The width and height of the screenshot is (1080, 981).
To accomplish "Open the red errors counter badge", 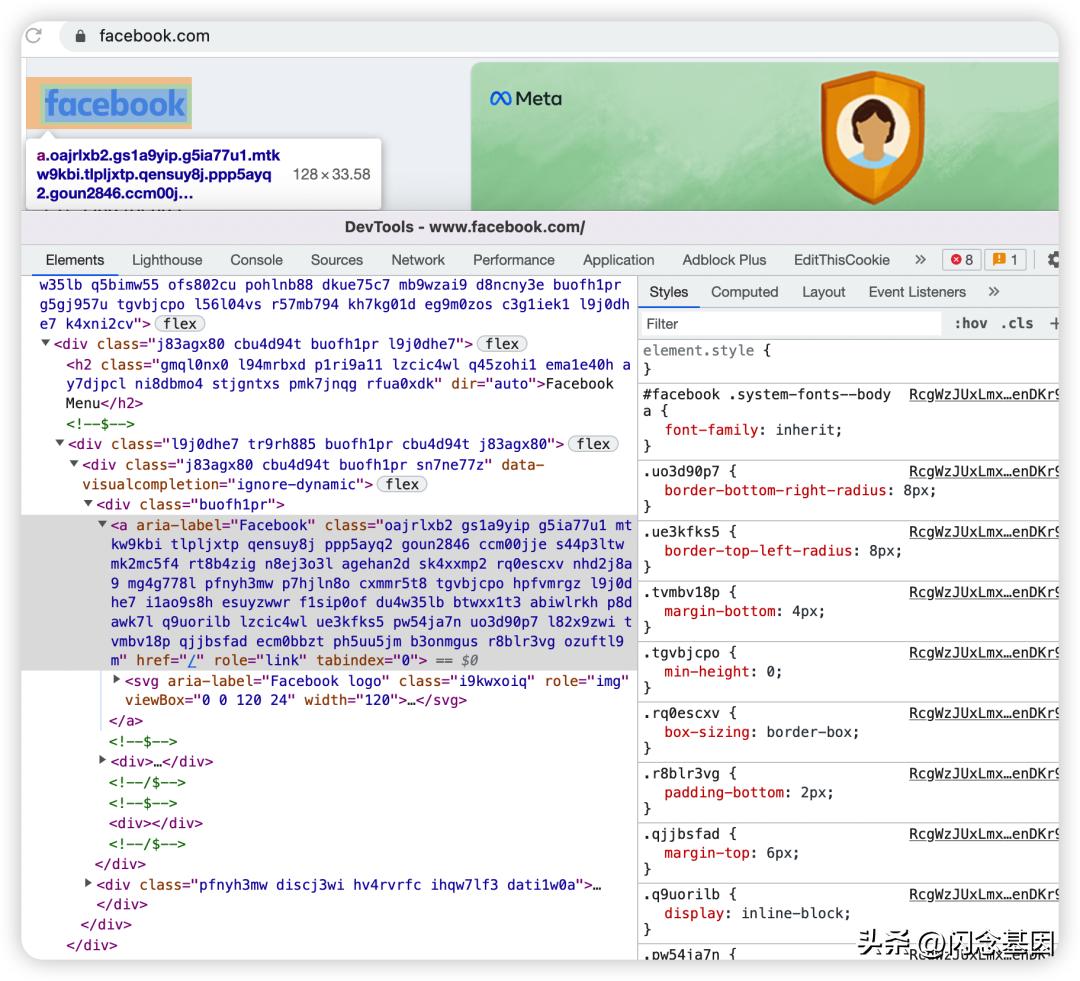I will tap(962, 260).
